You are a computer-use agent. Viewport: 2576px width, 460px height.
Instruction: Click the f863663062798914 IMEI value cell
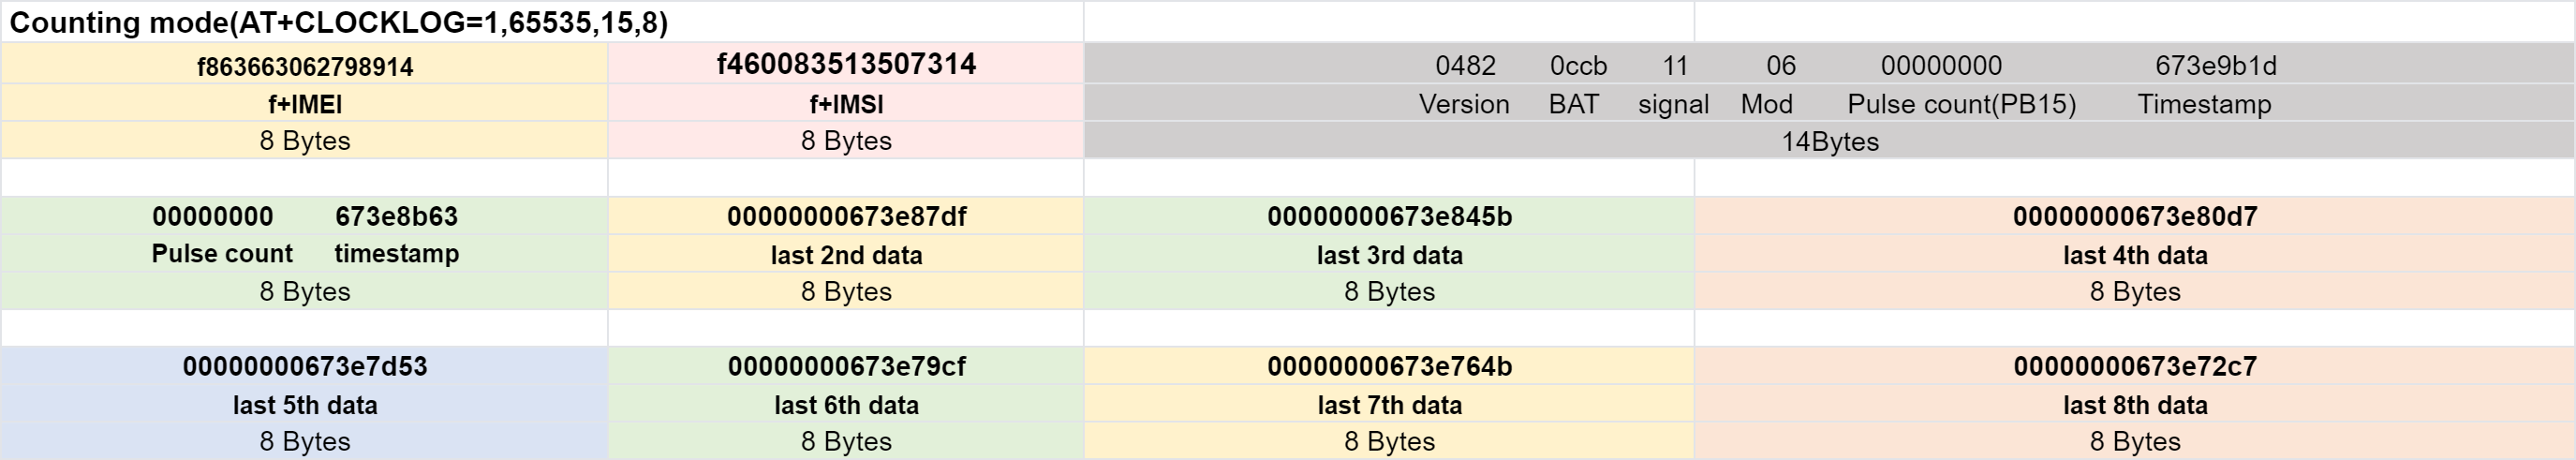point(305,65)
